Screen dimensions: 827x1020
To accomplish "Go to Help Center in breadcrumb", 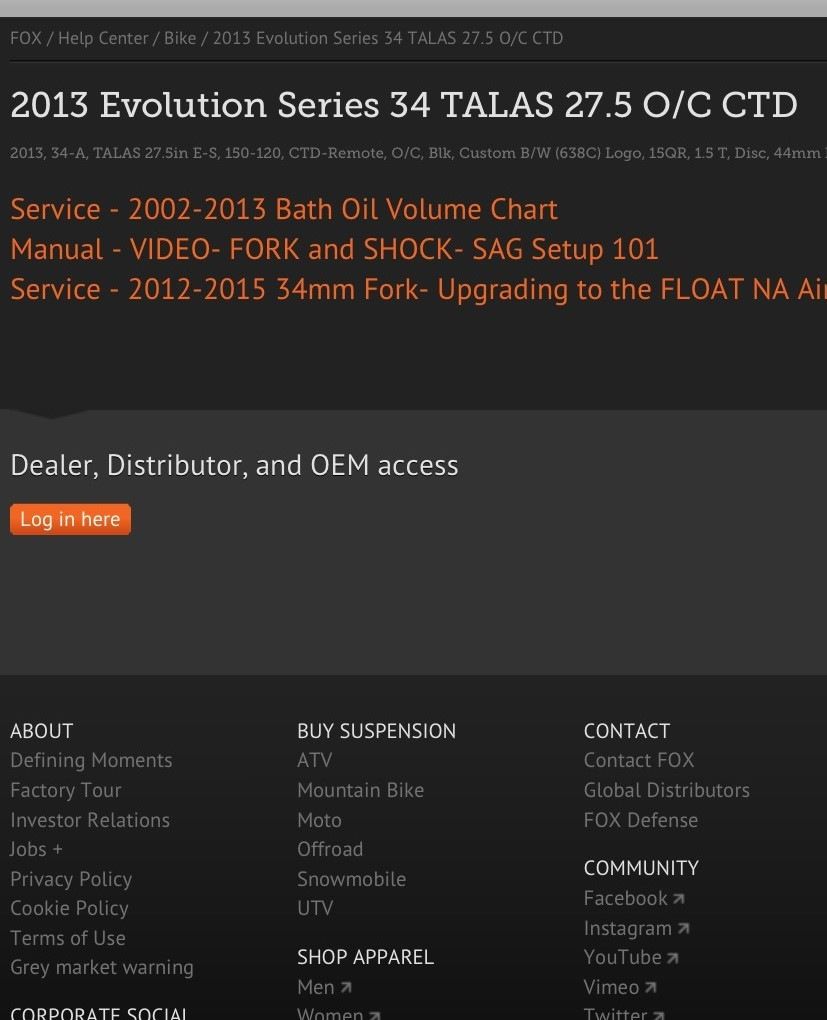I will pos(103,38).
